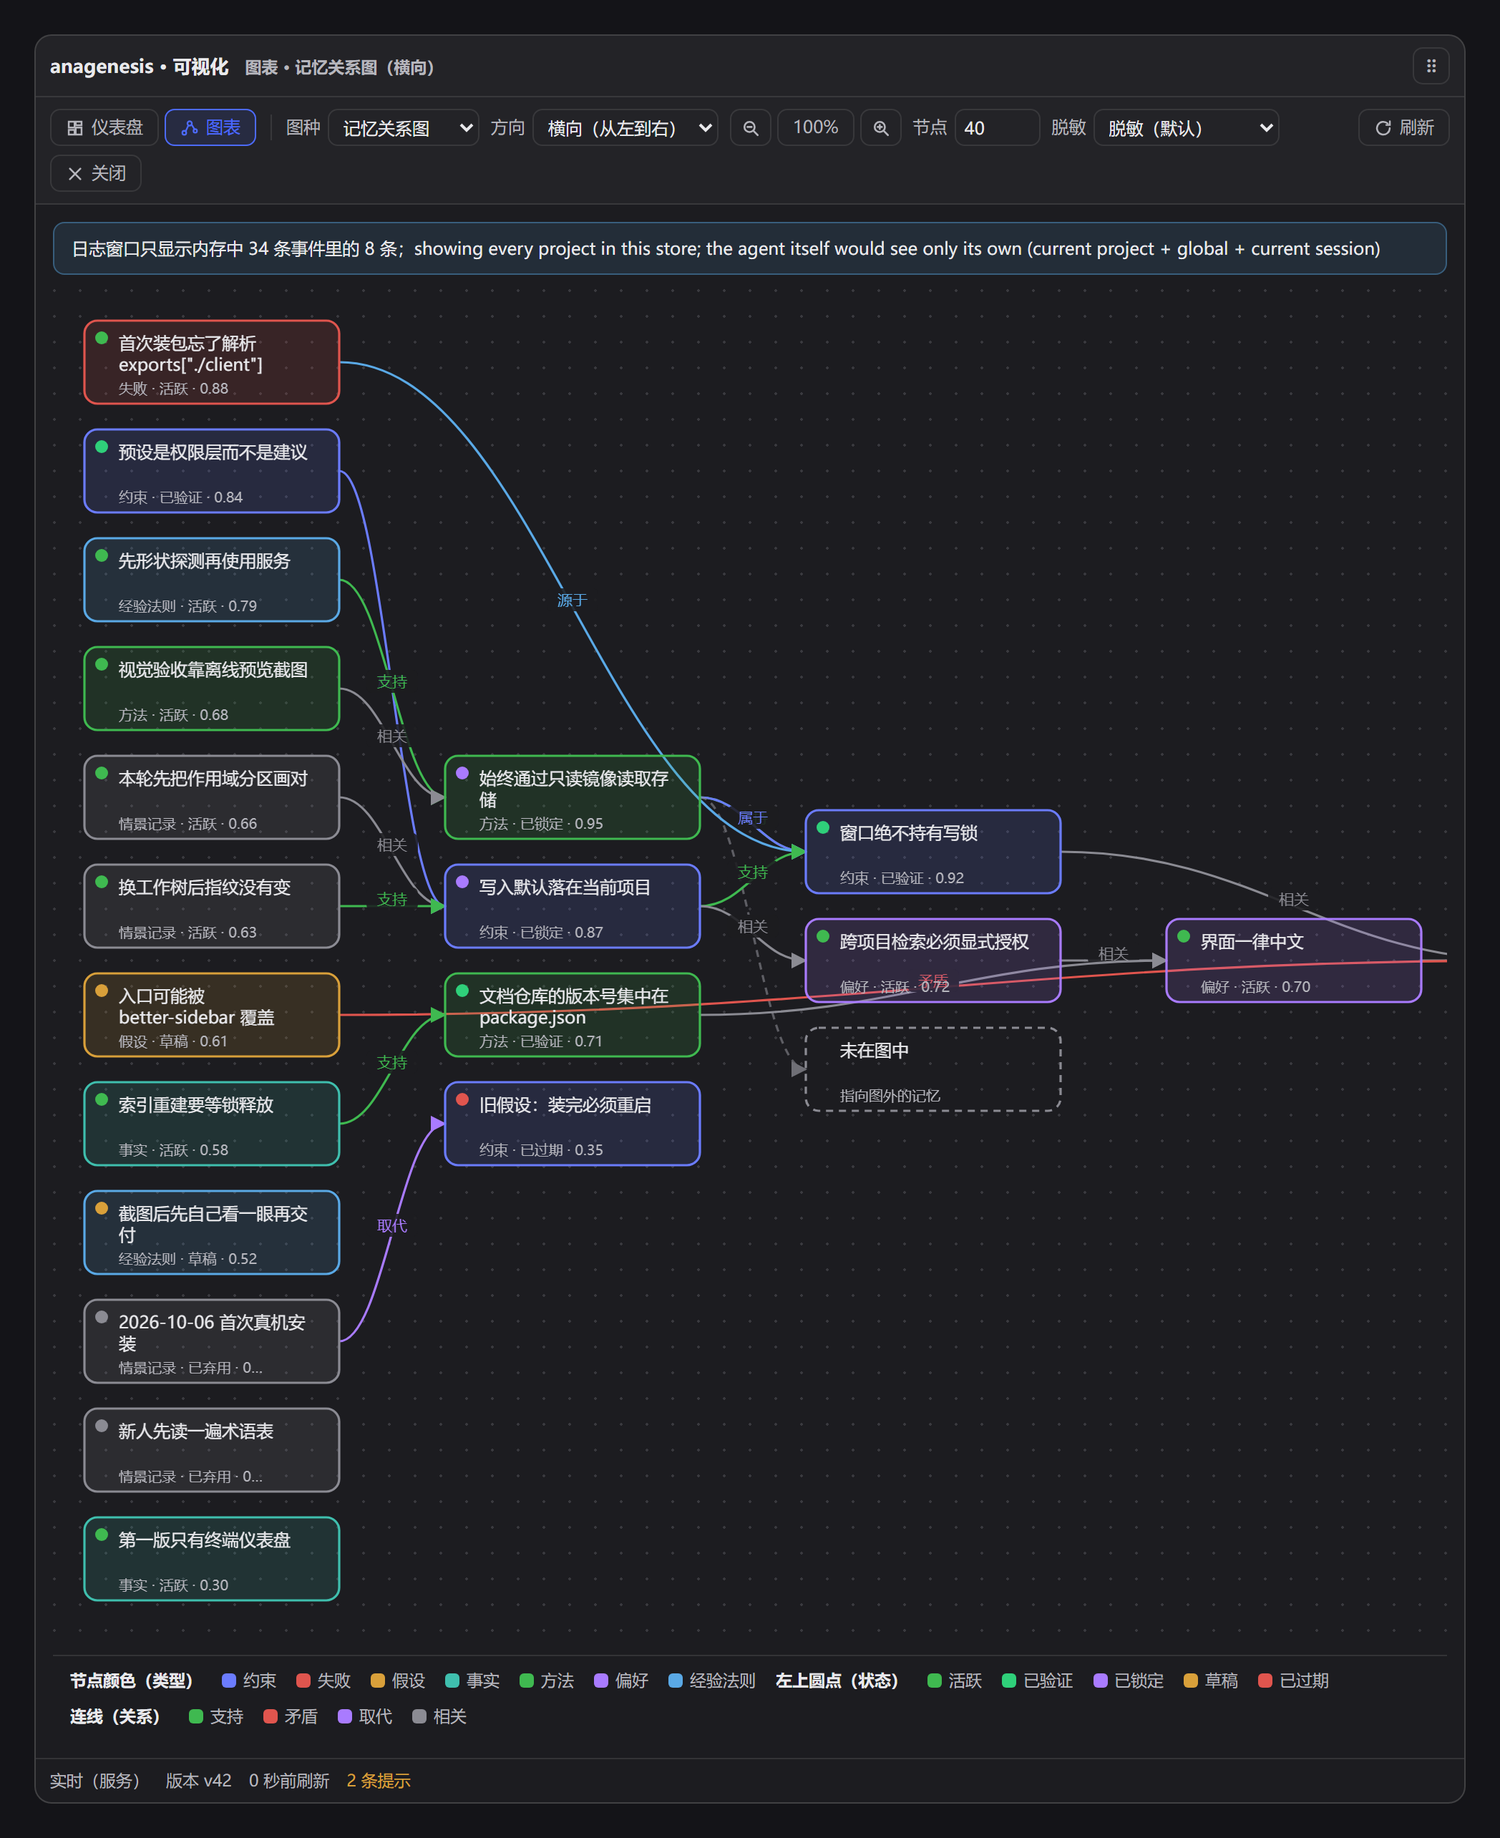The width and height of the screenshot is (1500, 1838).
Task: Select the 视觉验收靠离线预览截图 node
Action: 212,689
